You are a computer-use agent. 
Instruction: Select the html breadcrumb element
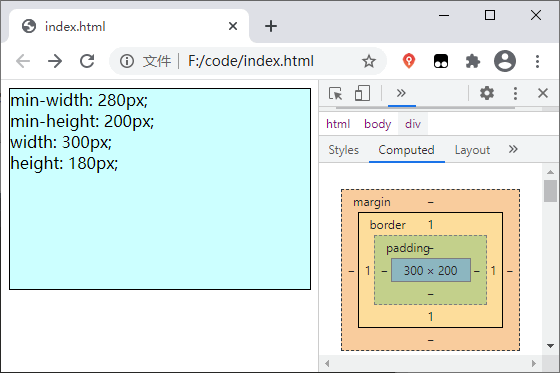(338, 124)
